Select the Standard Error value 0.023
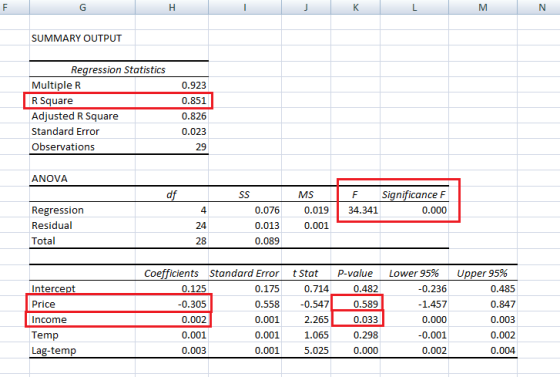Image resolution: width=560 pixels, height=377 pixels. 194,131
